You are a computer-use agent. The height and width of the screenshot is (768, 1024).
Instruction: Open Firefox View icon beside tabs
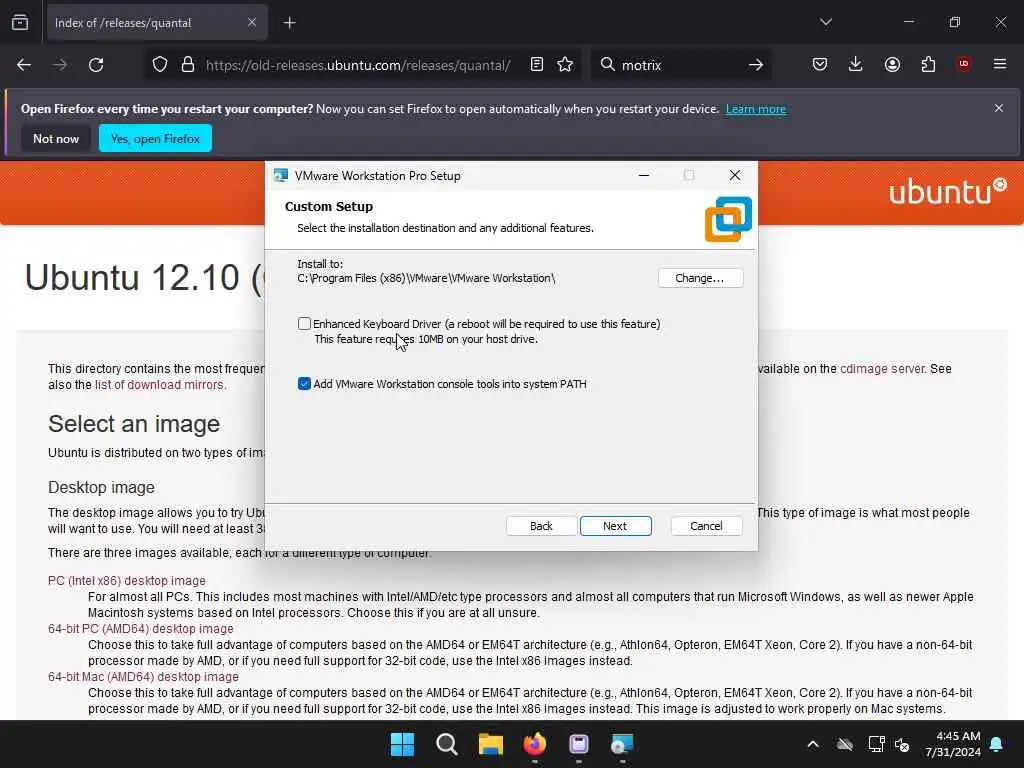(x=20, y=22)
